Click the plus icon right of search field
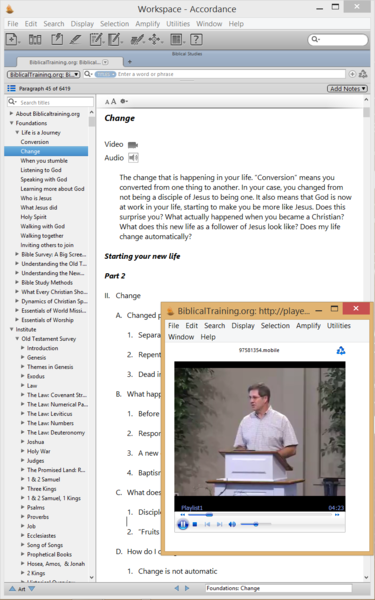The height and width of the screenshot is (600, 375). click(x=352, y=74)
